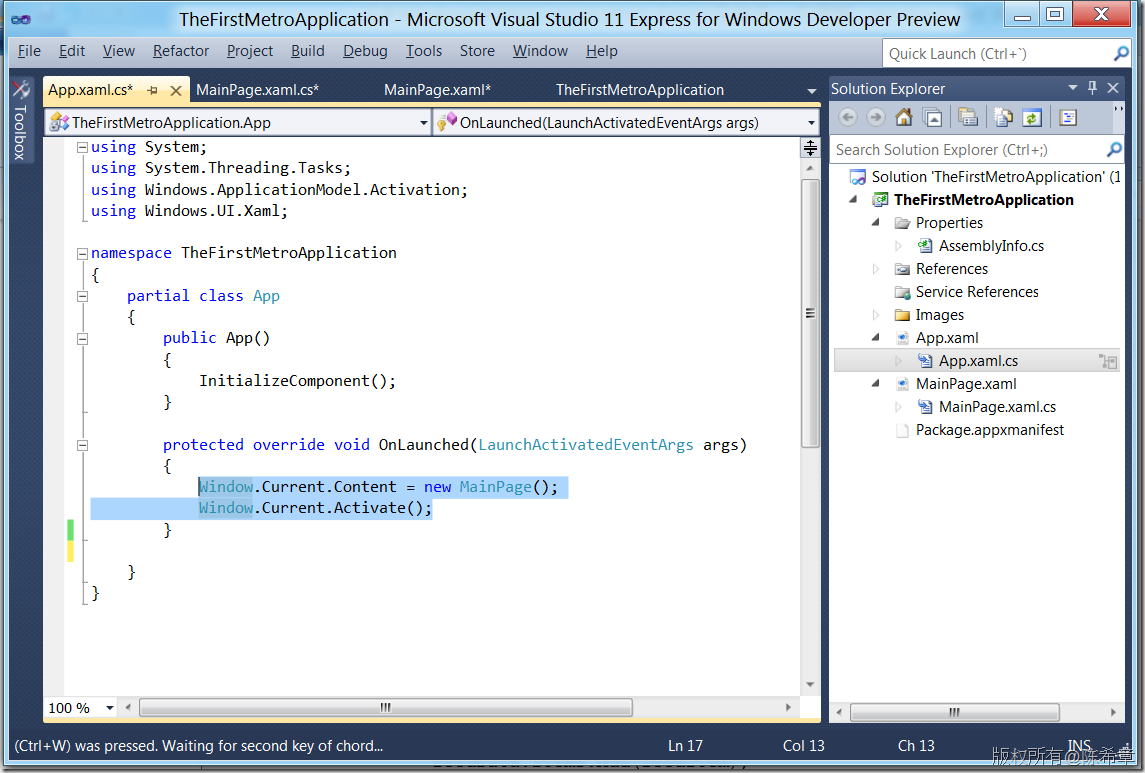This screenshot has width=1145, height=773.
Task: Click the Collapse All icon in Solution Explorer
Action: click(x=933, y=118)
